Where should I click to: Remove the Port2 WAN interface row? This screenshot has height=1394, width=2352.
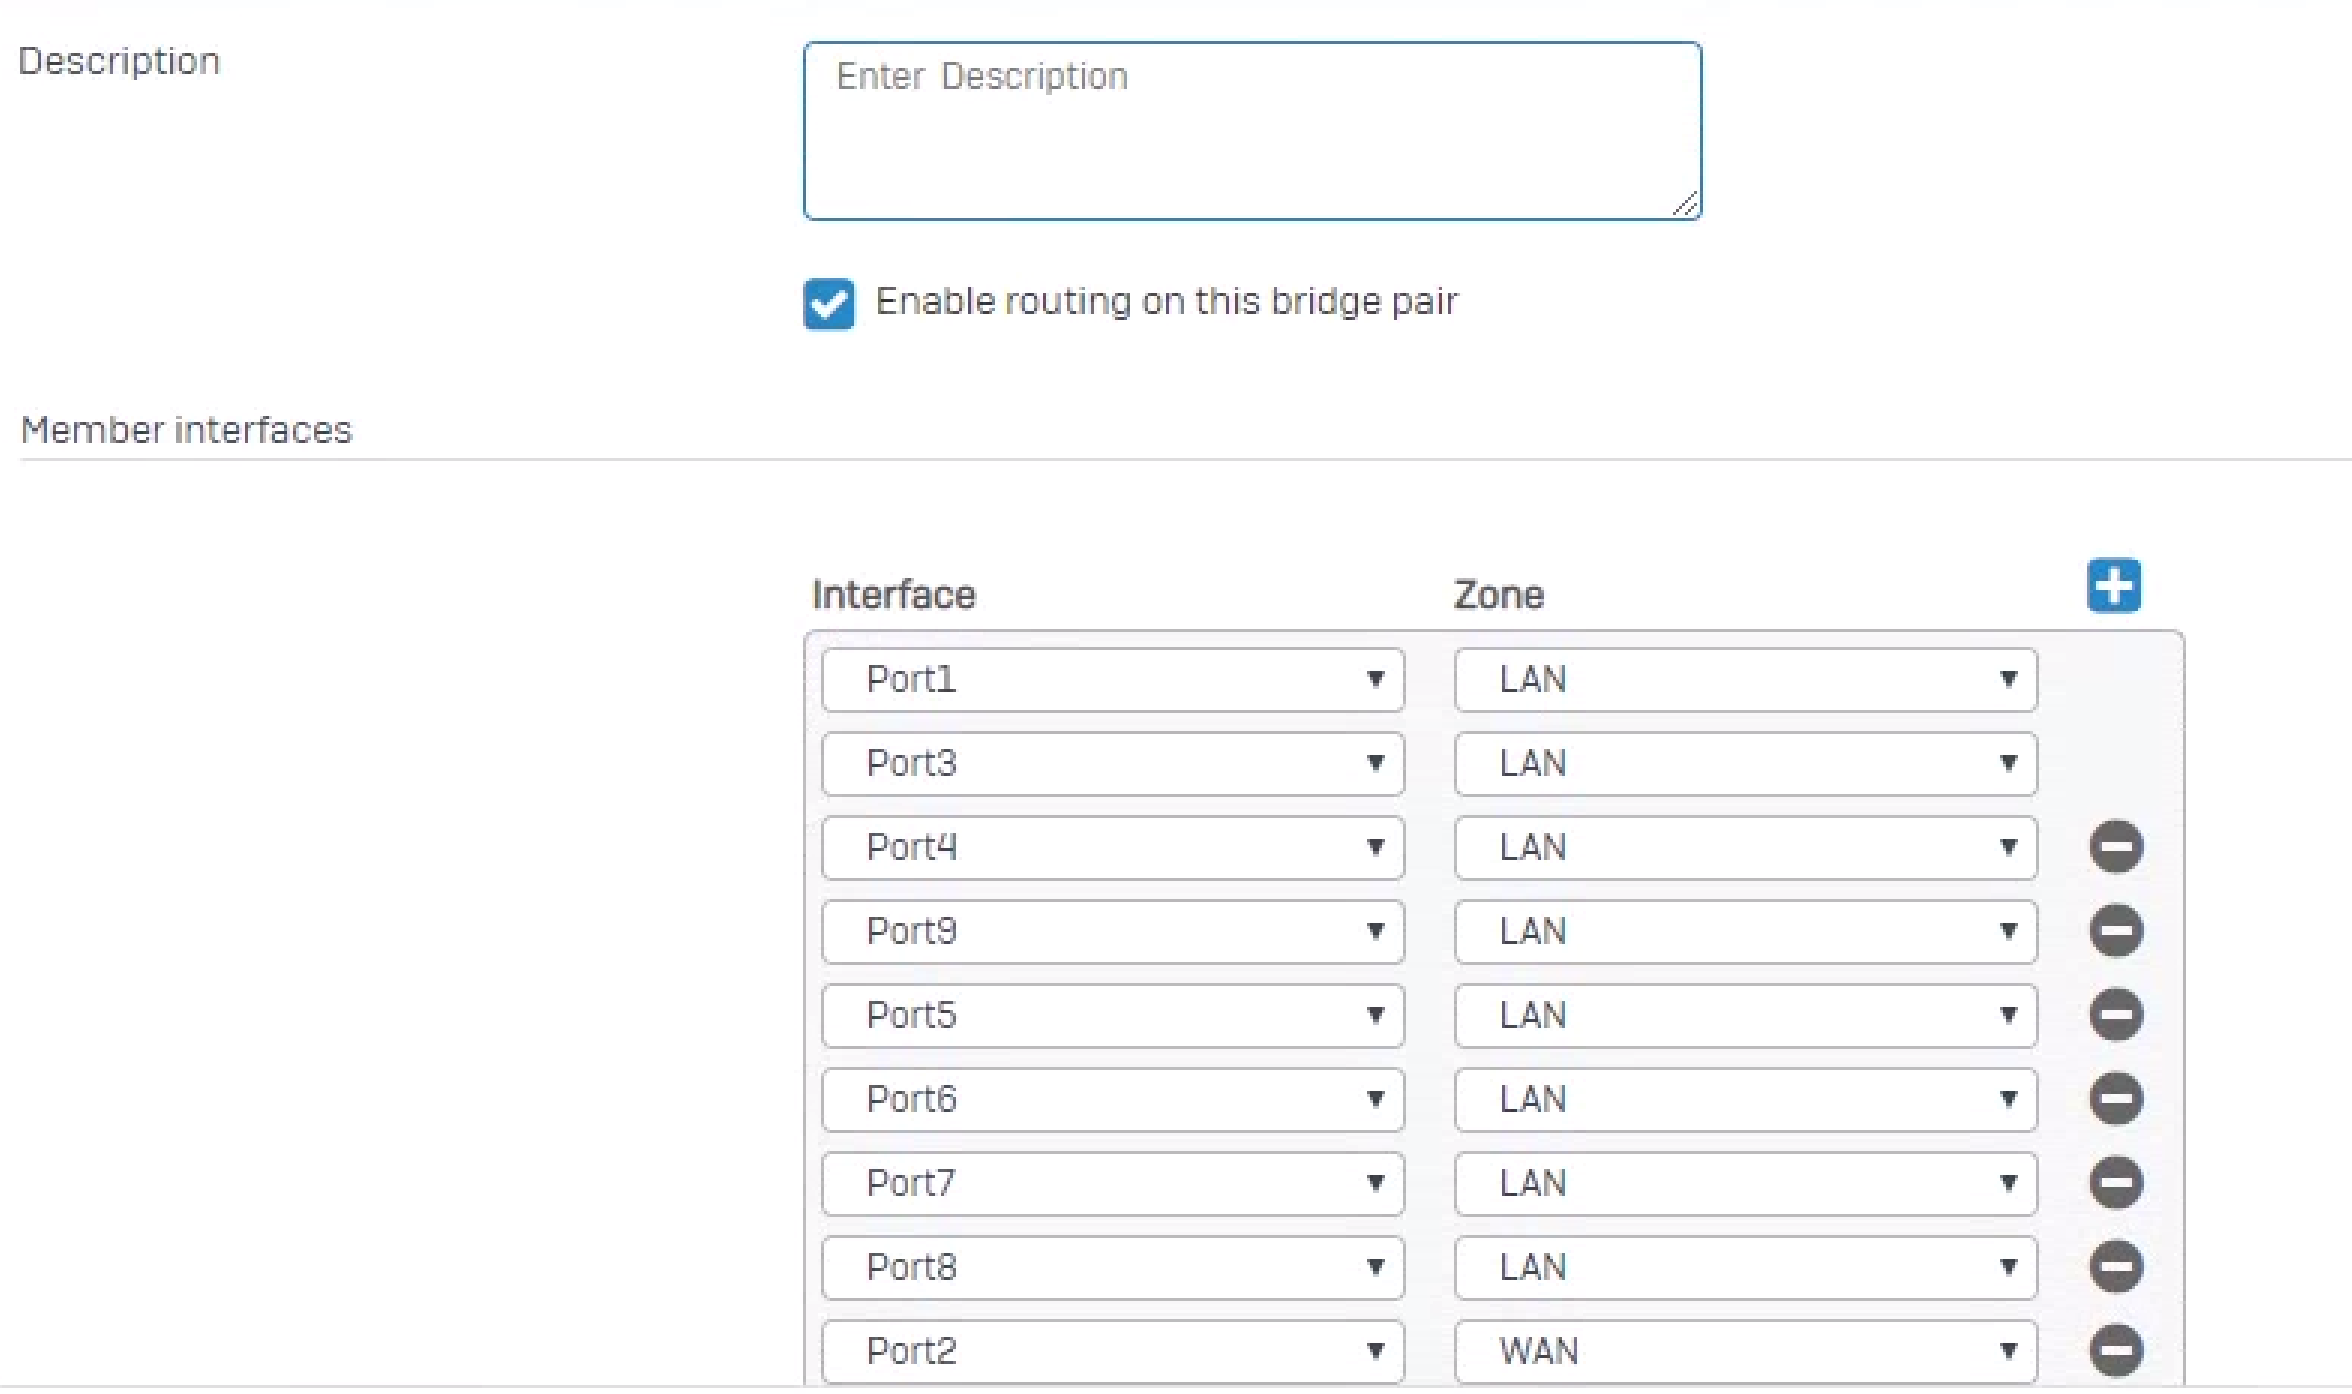click(x=2116, y=1351)
